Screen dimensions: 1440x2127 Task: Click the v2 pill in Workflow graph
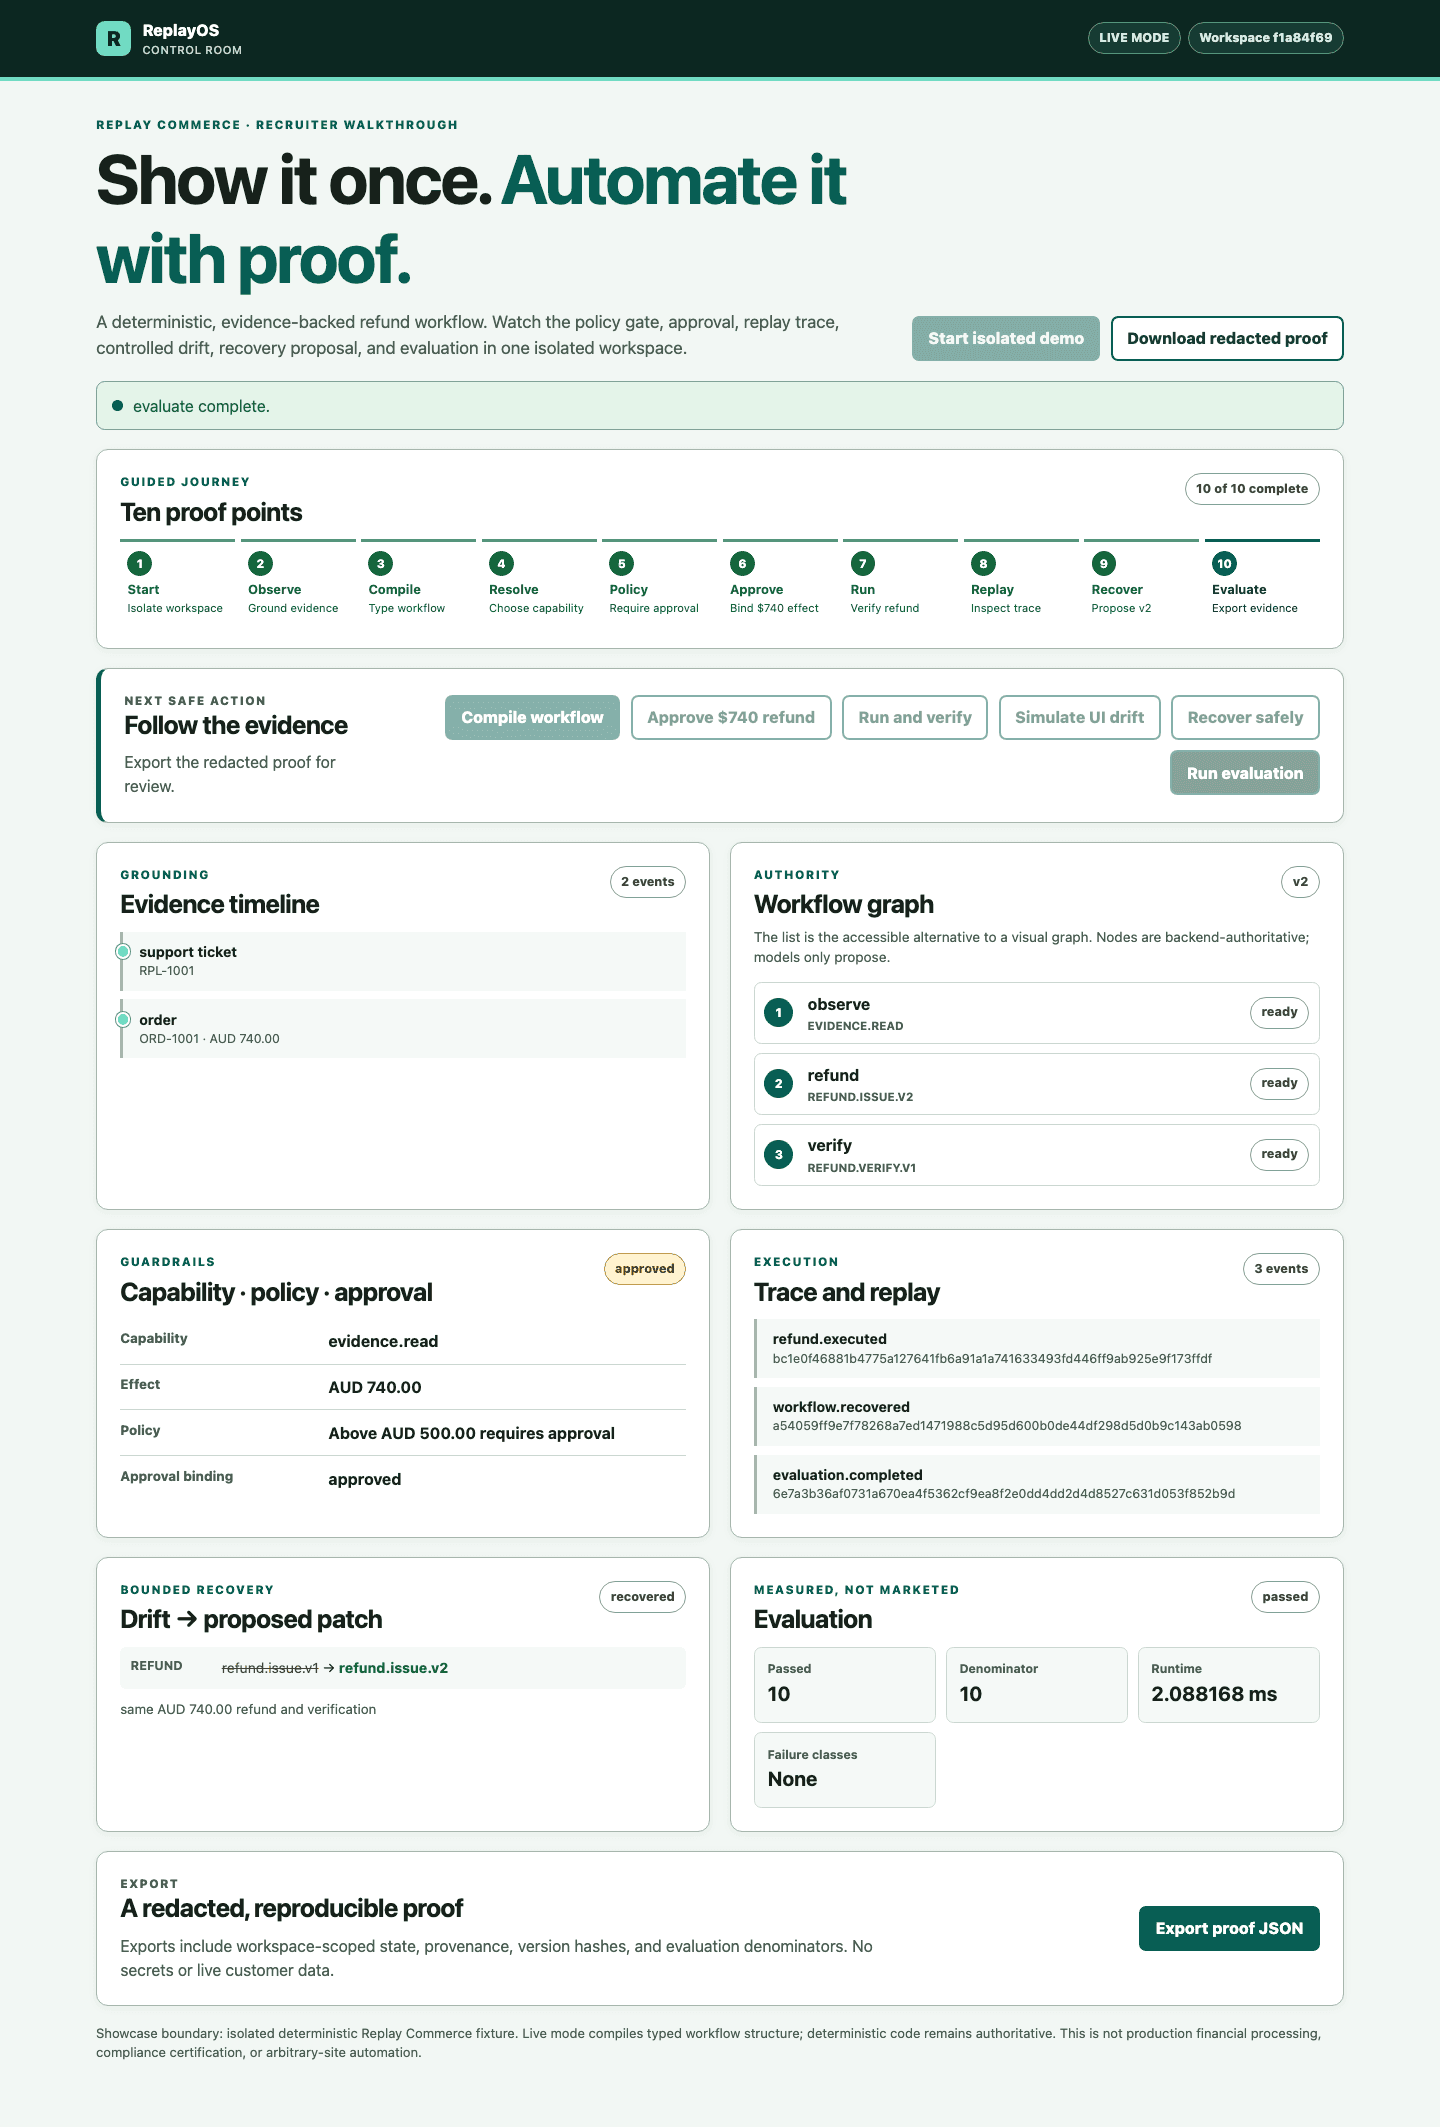point(1300,882)
